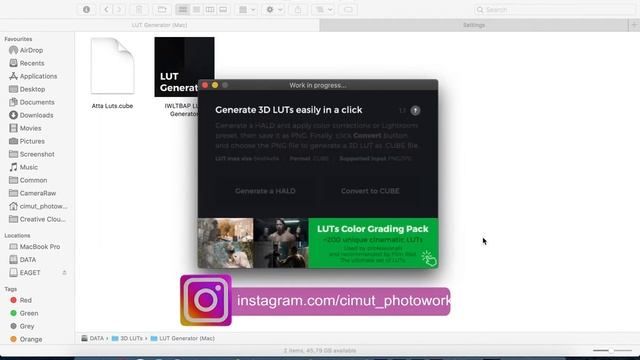Minimize the Work in progress dialog

click(x=215, y=85)
